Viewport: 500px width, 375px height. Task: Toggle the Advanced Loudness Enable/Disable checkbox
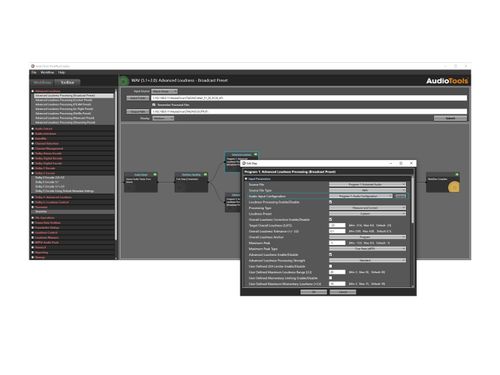tap(331, 254)
